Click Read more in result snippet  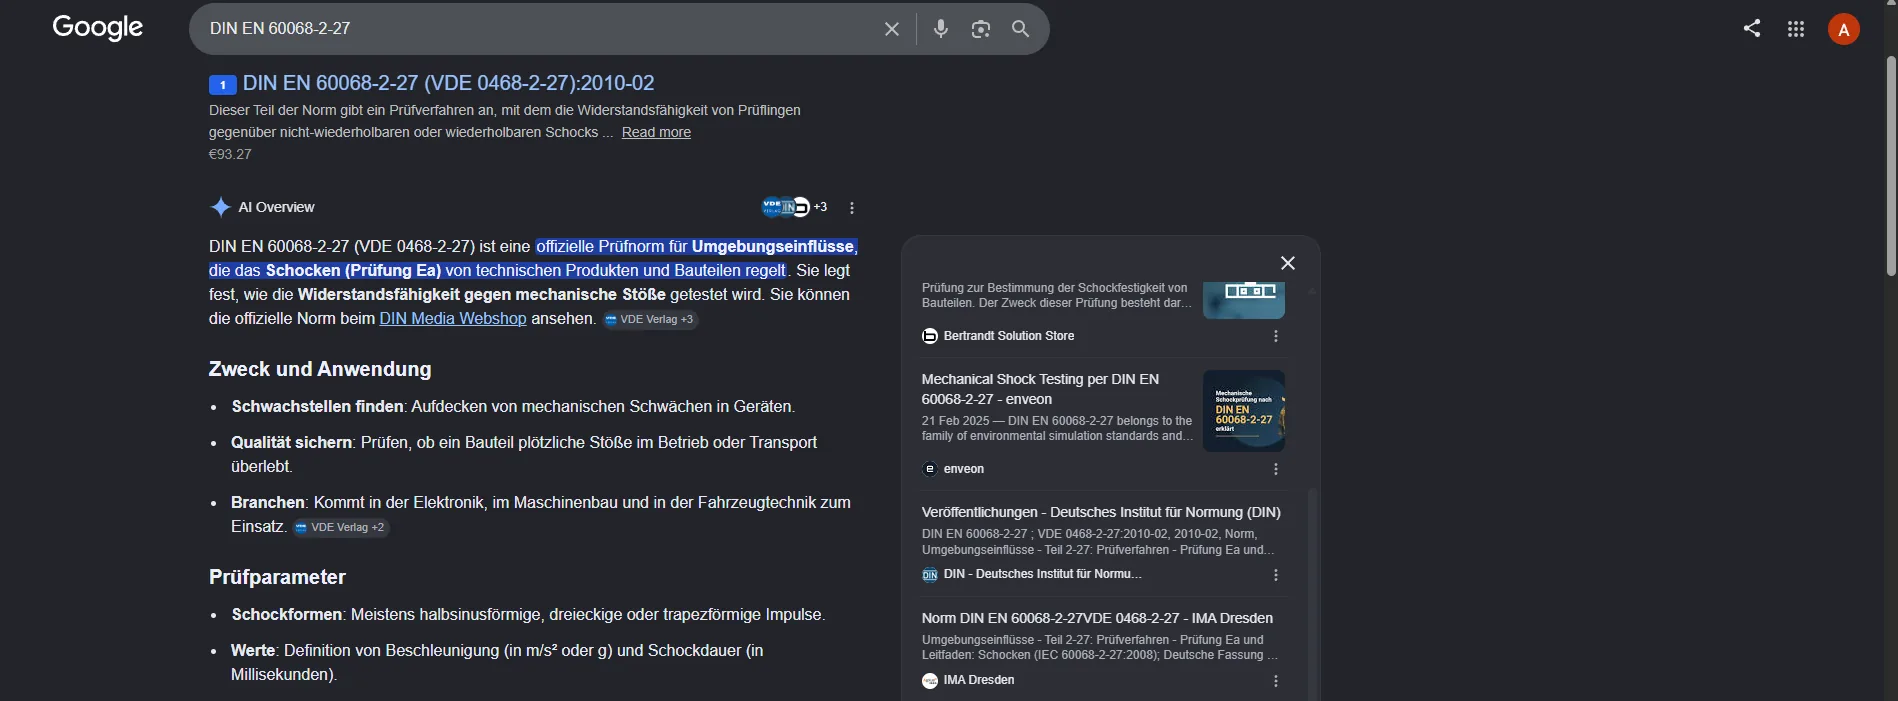coord(656,132)
